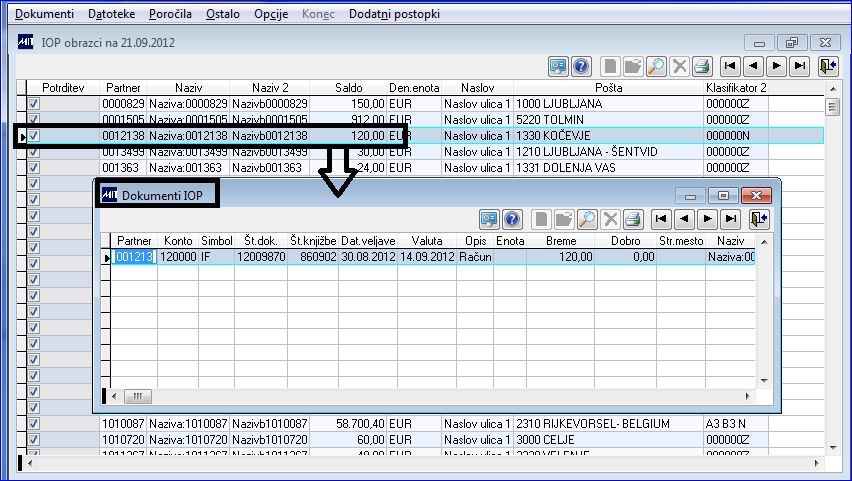Click the printer icon in Dokumenti IOP toolbar
This screenshot has width=852, height=481.
click(x=633, y=219)
